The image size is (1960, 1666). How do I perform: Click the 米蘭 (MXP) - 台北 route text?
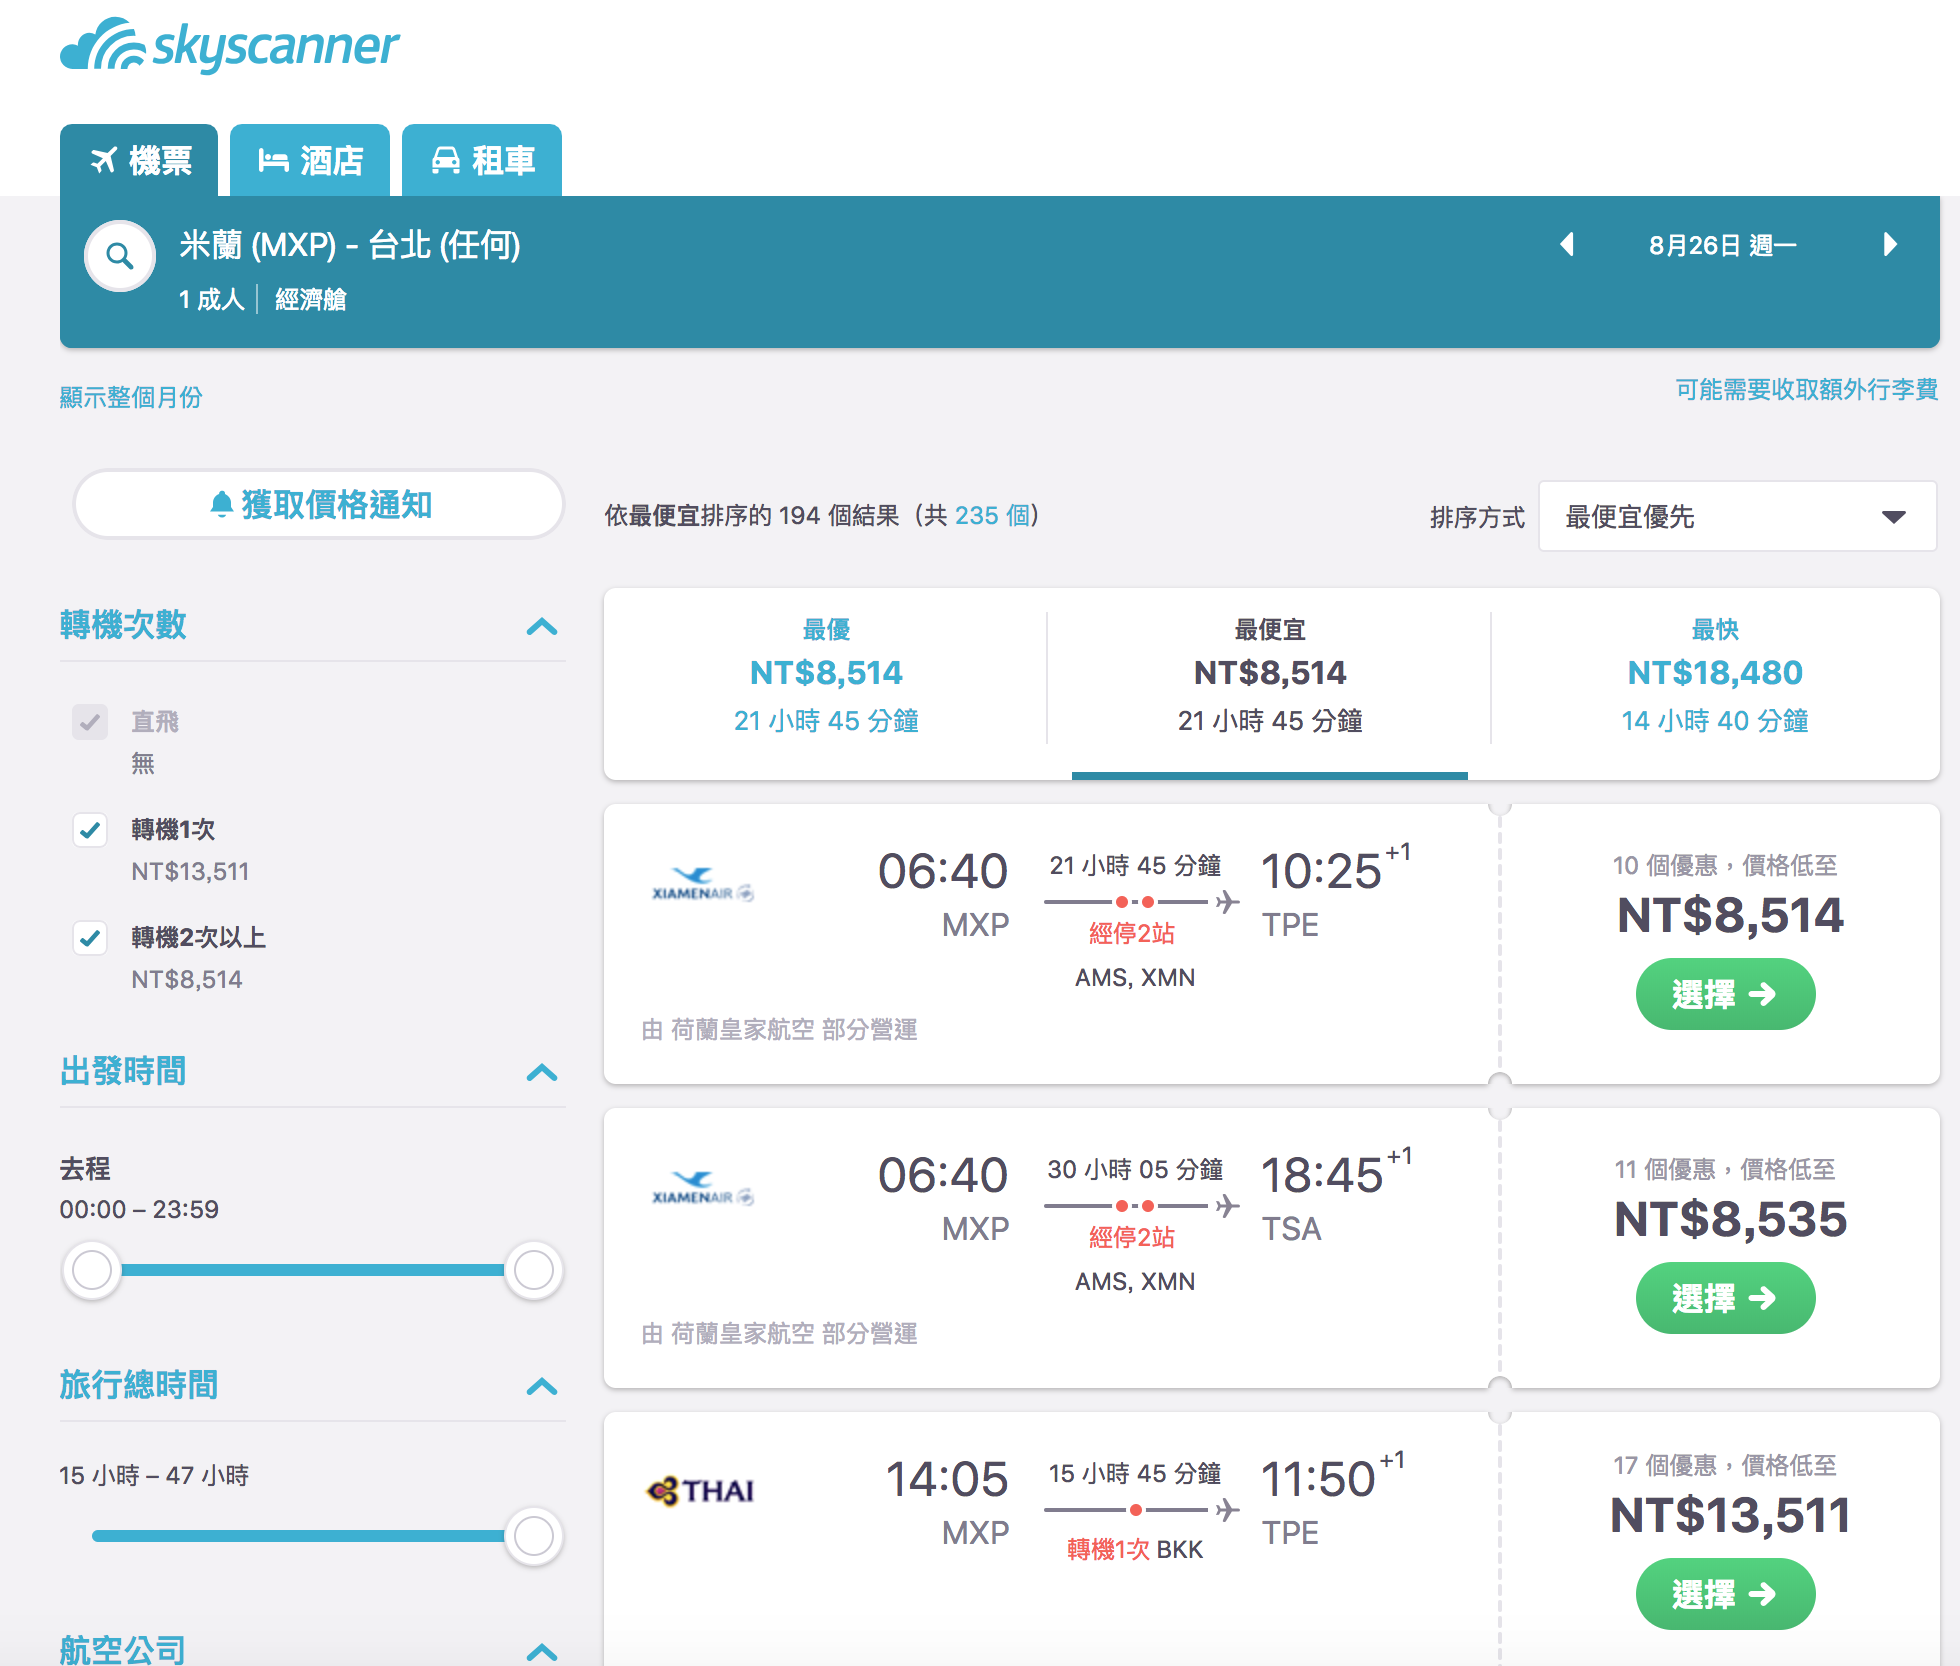[x=350, y=245]
